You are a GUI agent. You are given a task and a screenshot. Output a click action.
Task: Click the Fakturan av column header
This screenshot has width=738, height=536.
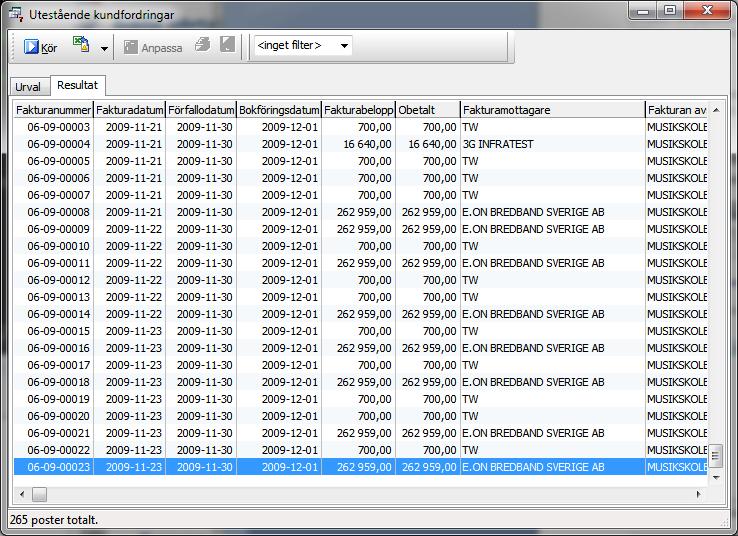[x=676, y=110]
